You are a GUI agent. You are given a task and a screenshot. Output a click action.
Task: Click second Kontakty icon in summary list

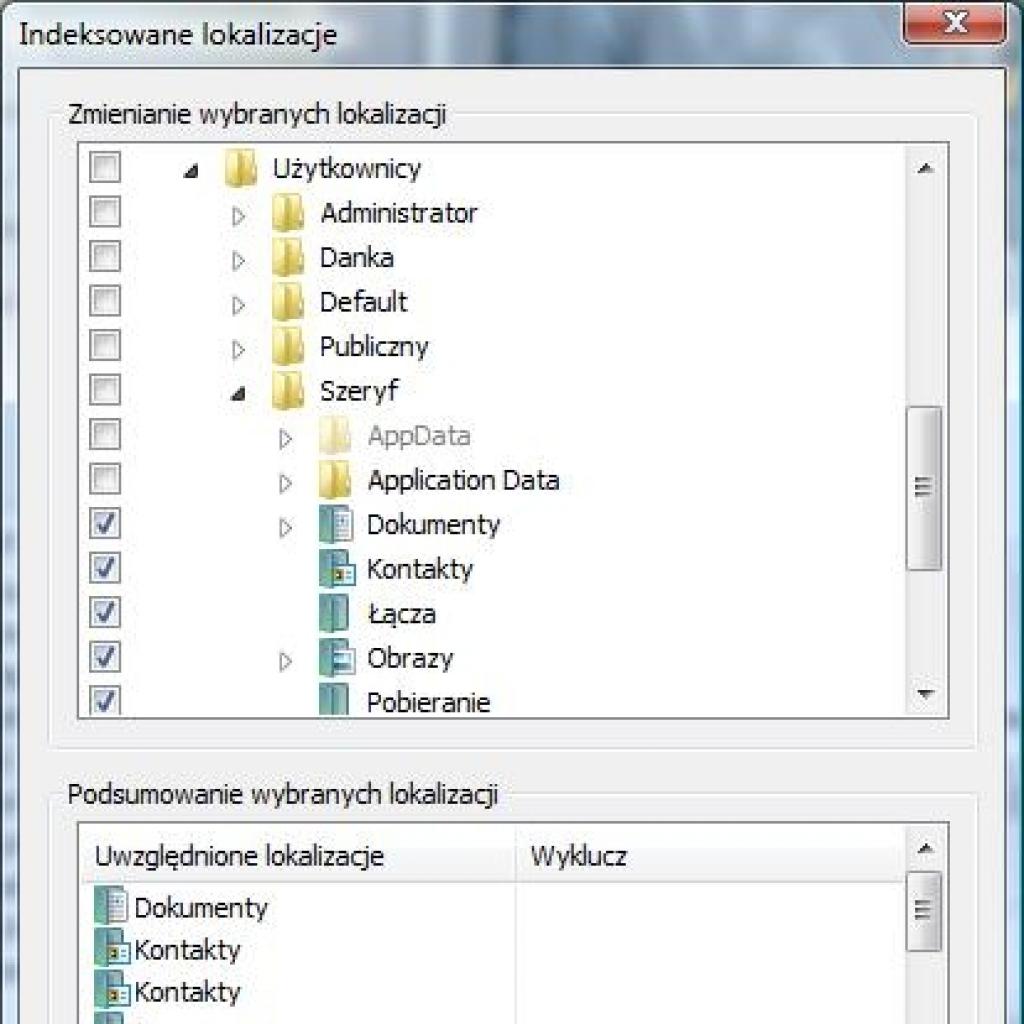[x=112, y=991]
